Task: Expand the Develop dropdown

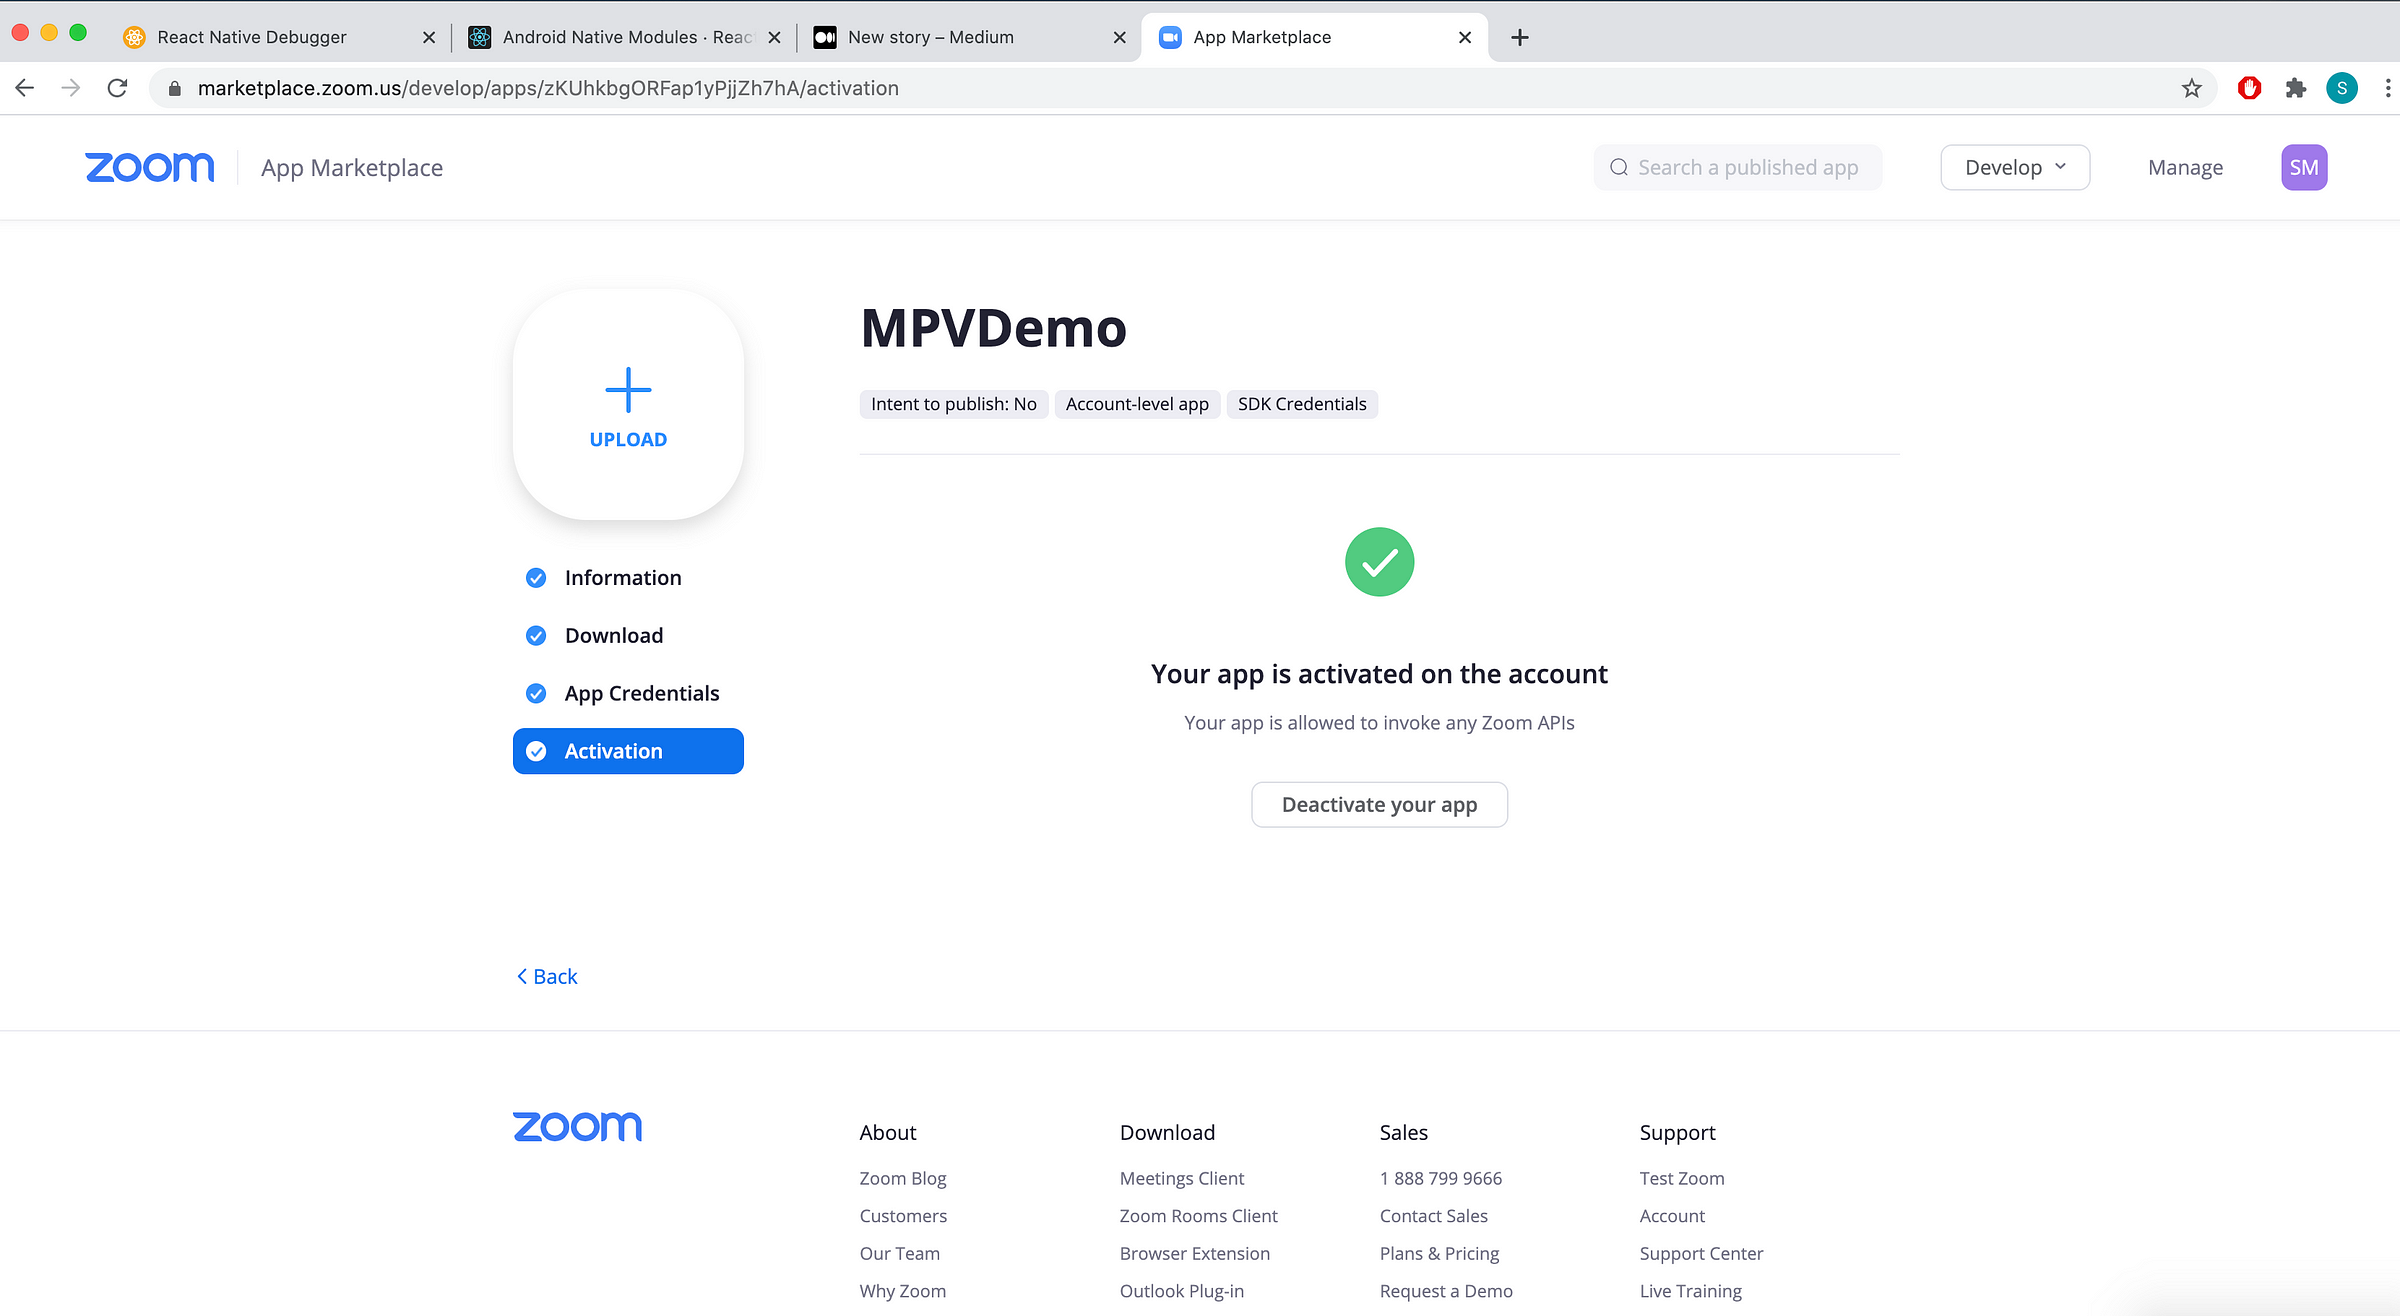Action: [x=2014, y=167]
